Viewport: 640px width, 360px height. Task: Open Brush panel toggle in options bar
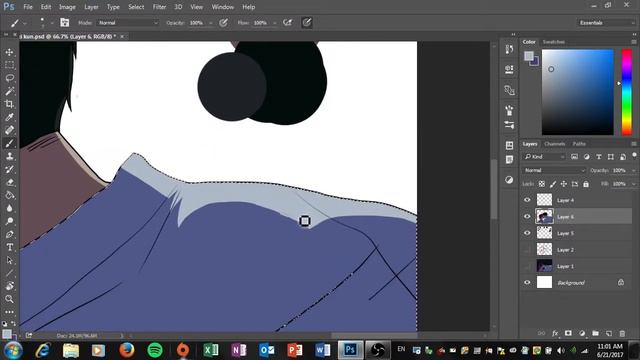click(x=64, y=22)
